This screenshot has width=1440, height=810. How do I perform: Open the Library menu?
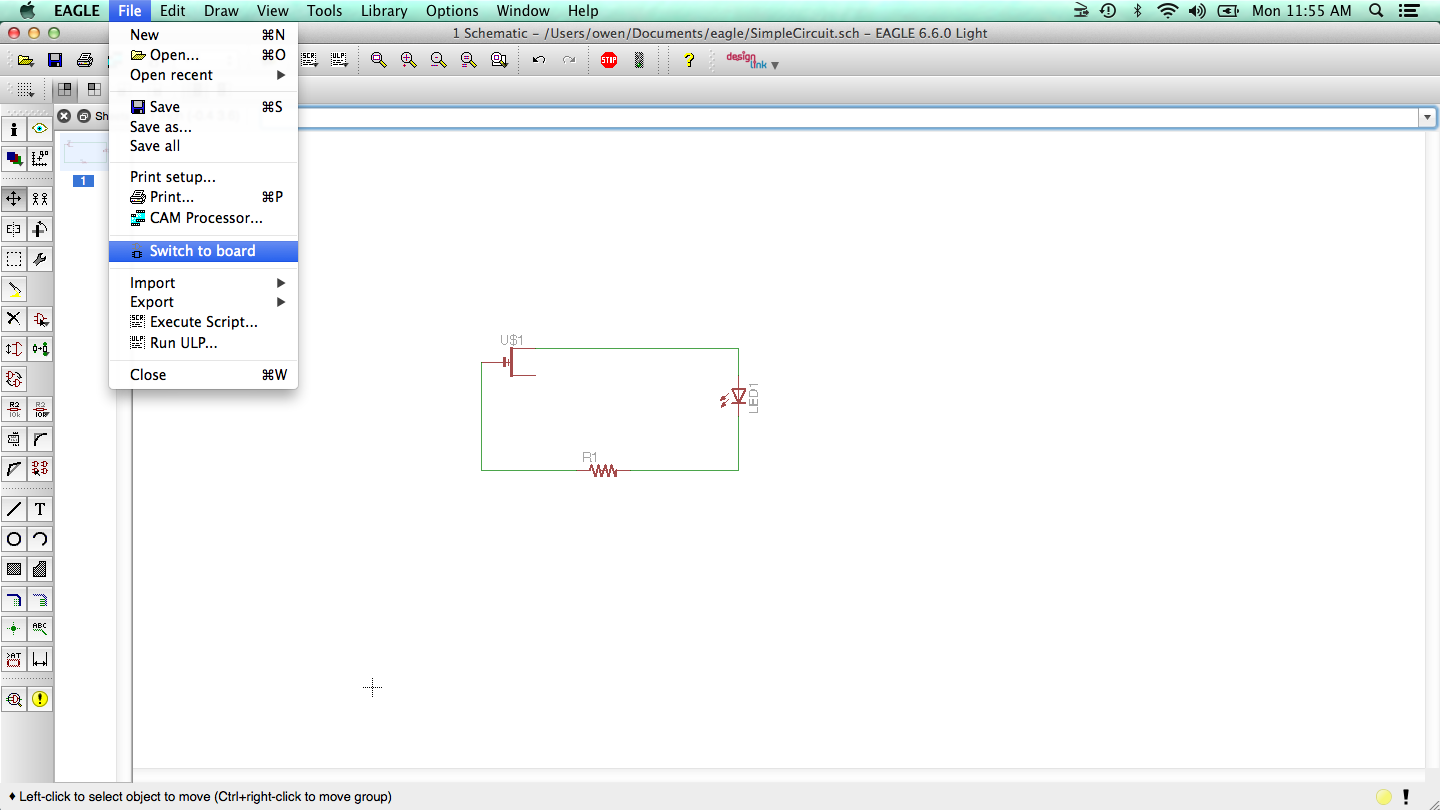coord(384,11)
